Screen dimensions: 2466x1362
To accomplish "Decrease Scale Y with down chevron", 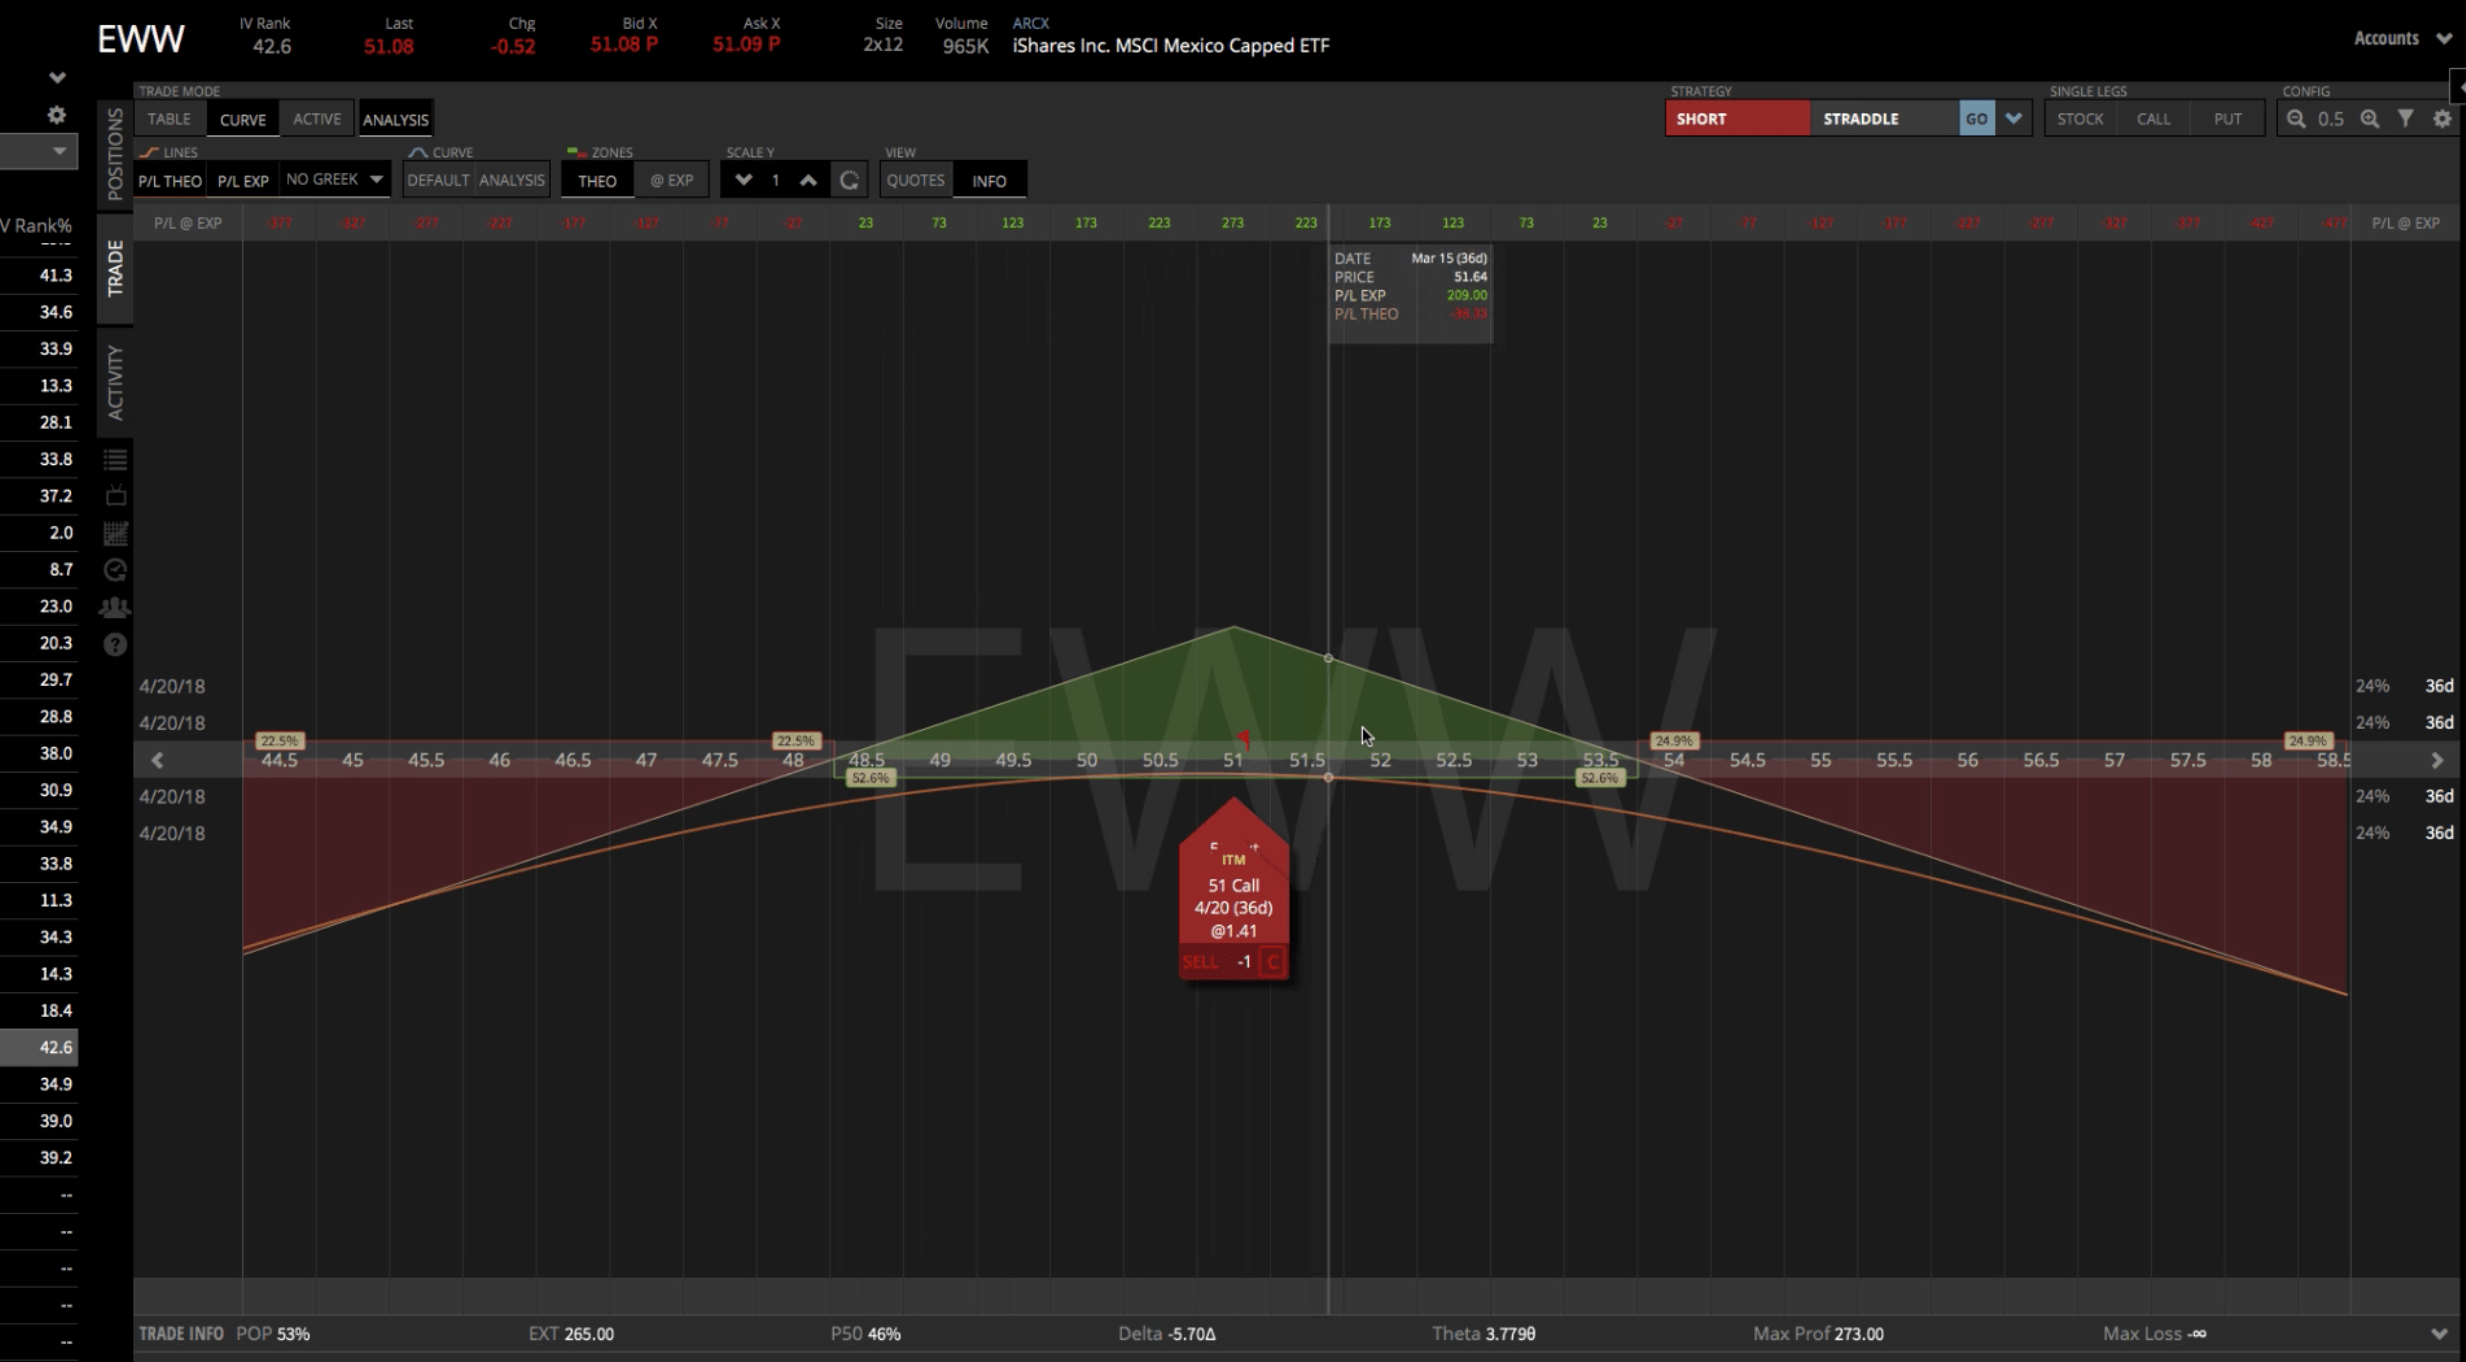I will (x=743, y=180).
